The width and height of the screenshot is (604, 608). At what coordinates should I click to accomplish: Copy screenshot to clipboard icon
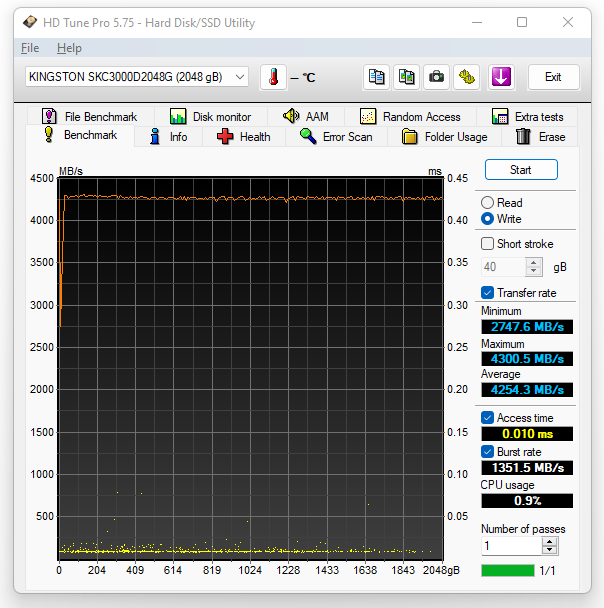[x=406, y=77]
